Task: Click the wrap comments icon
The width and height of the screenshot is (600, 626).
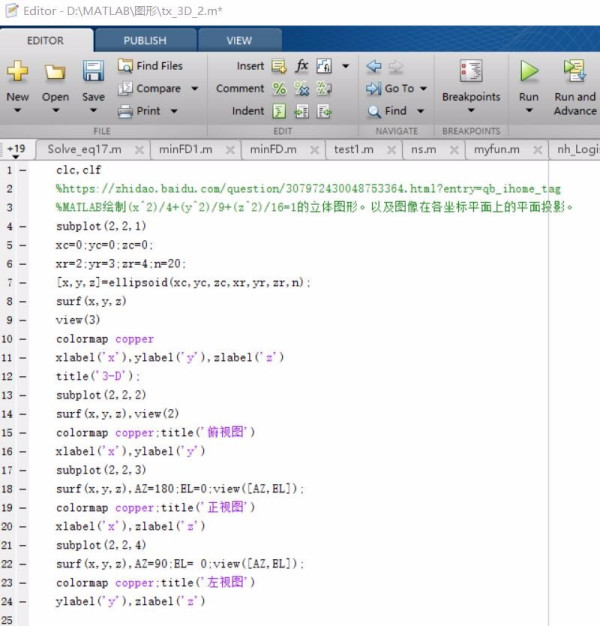Action: [x=324, y=89]
